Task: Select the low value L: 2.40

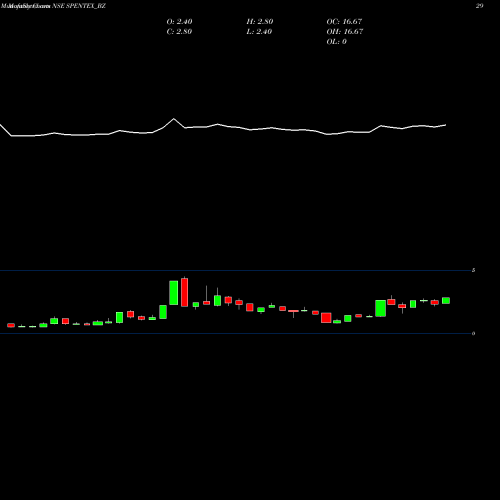Action: (259, 32)
